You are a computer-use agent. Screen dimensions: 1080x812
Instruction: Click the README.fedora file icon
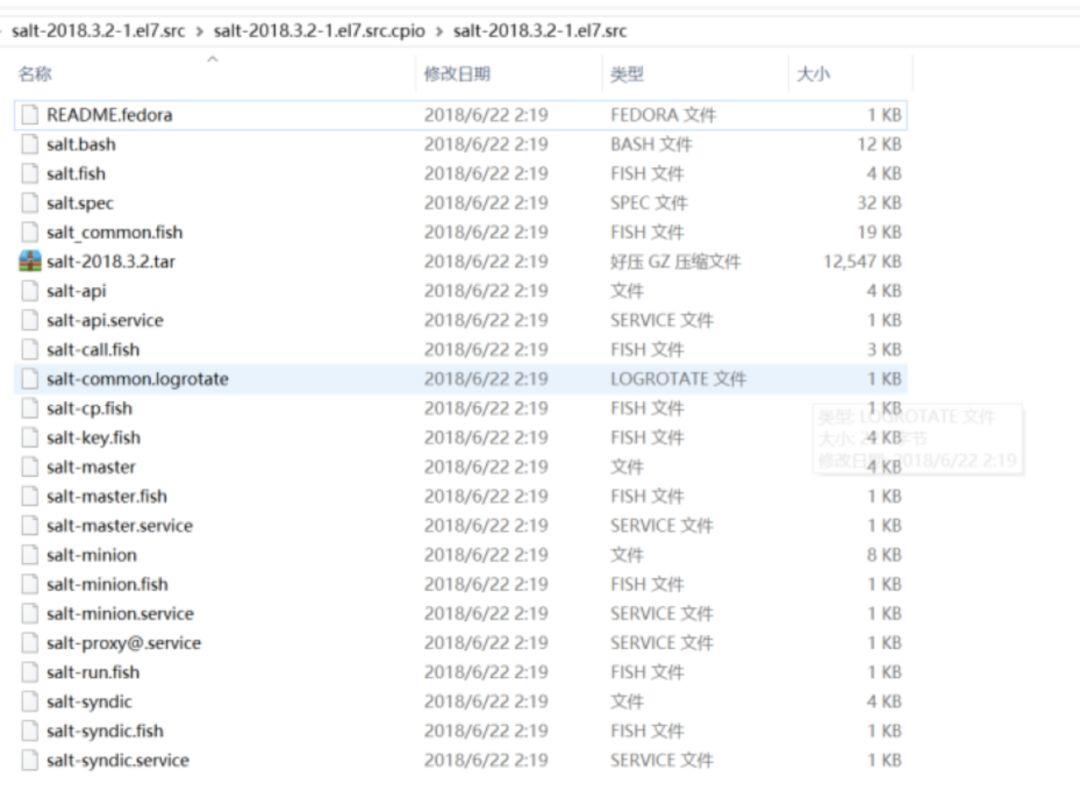point(30,115)
